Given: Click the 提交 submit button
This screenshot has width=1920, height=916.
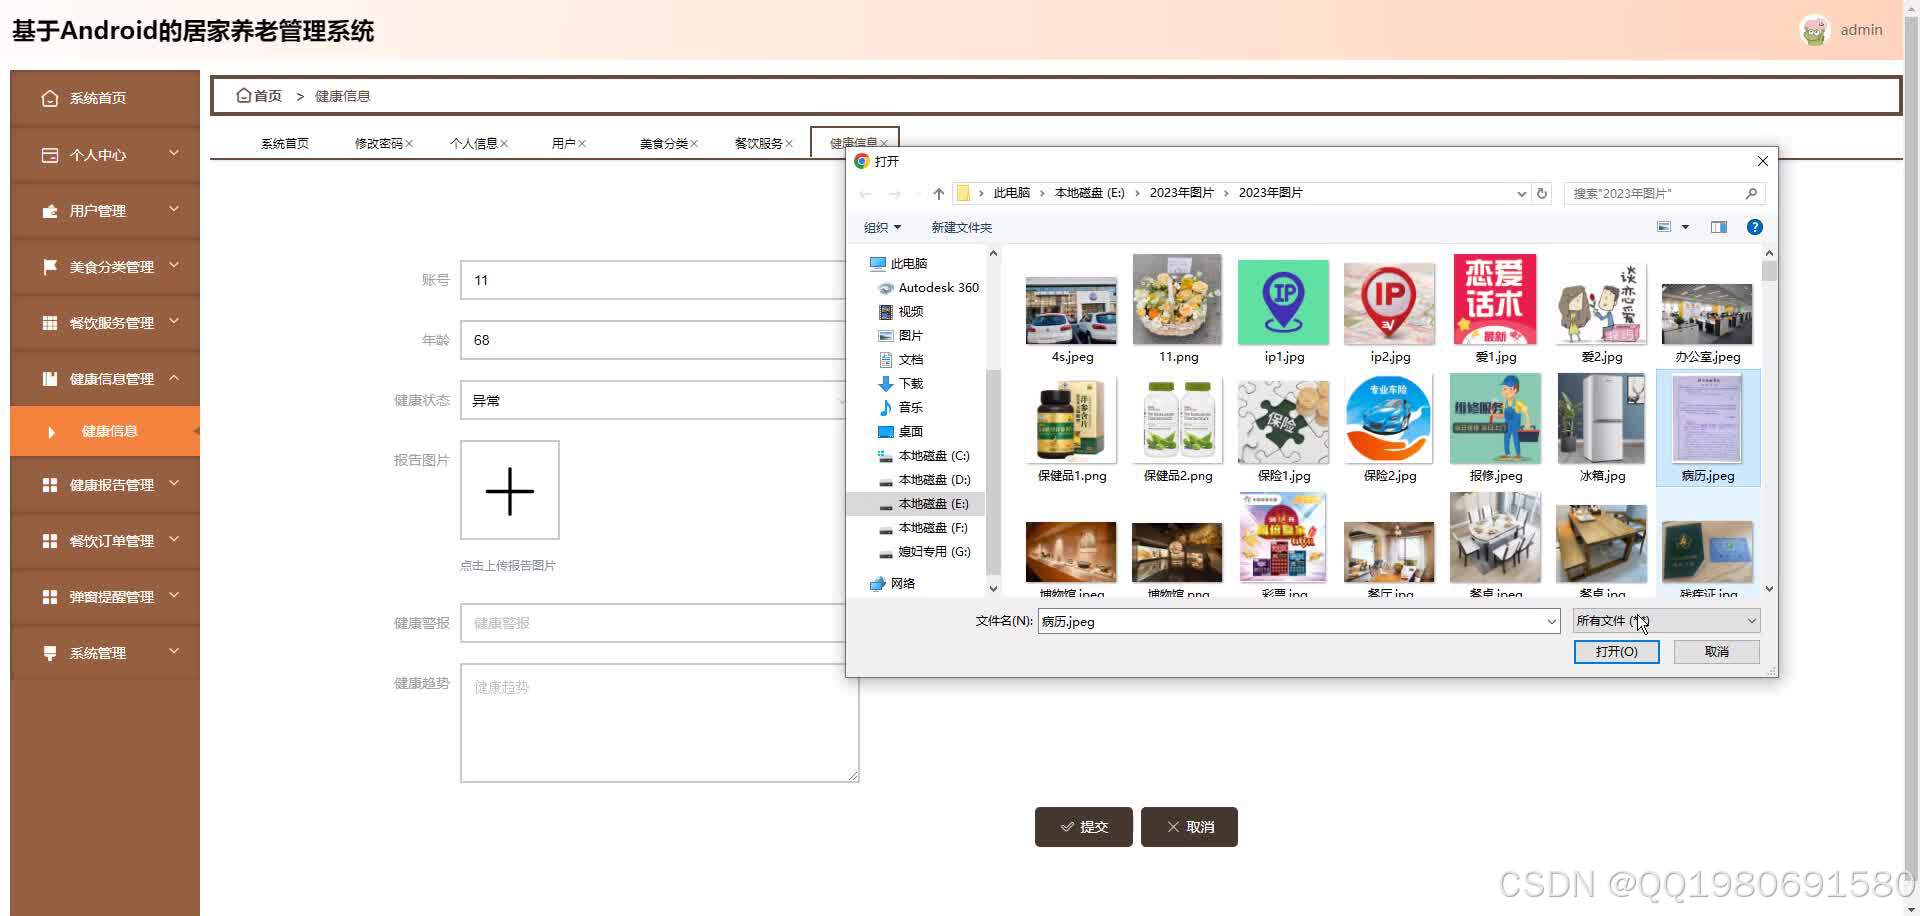Looking at the screenshot, I should click(1083, 827).
